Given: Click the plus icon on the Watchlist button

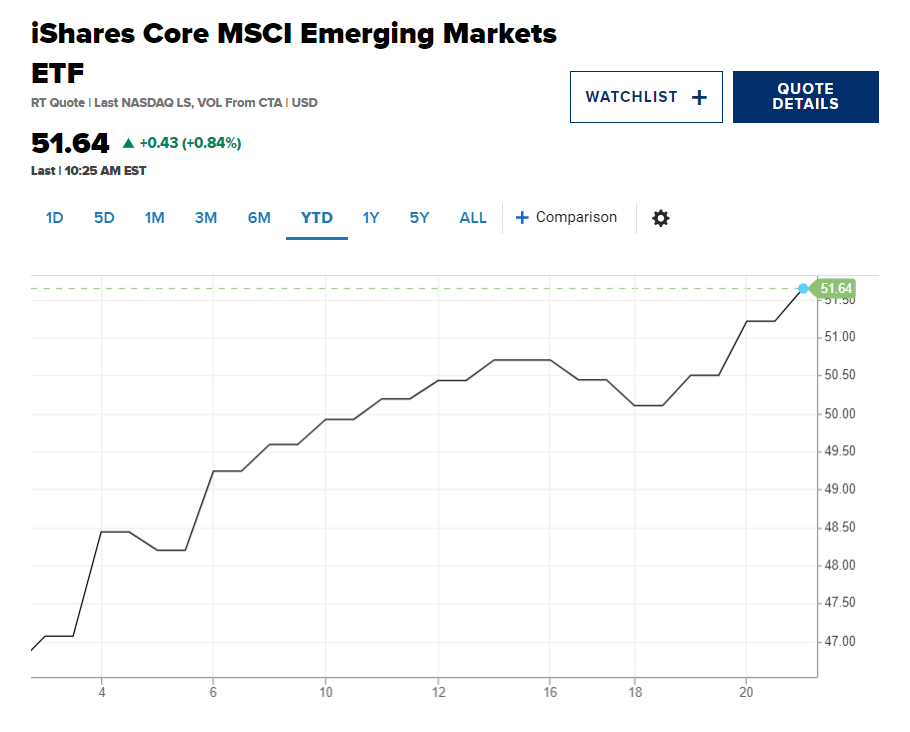Looking at the screenshot, I should tap(699, 98).
